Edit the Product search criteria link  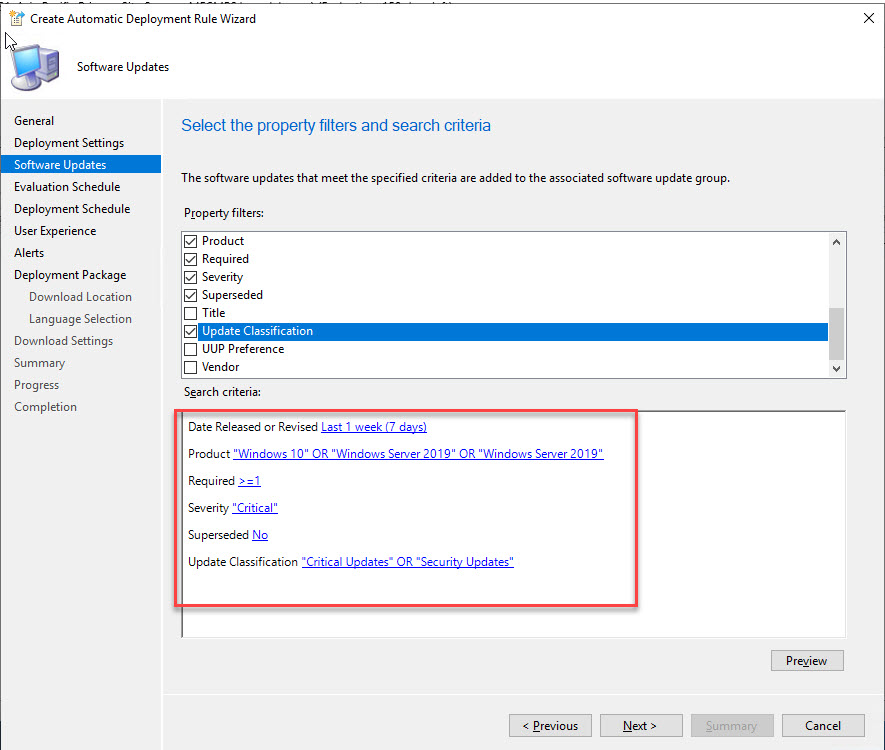click(x=418, y=454)
